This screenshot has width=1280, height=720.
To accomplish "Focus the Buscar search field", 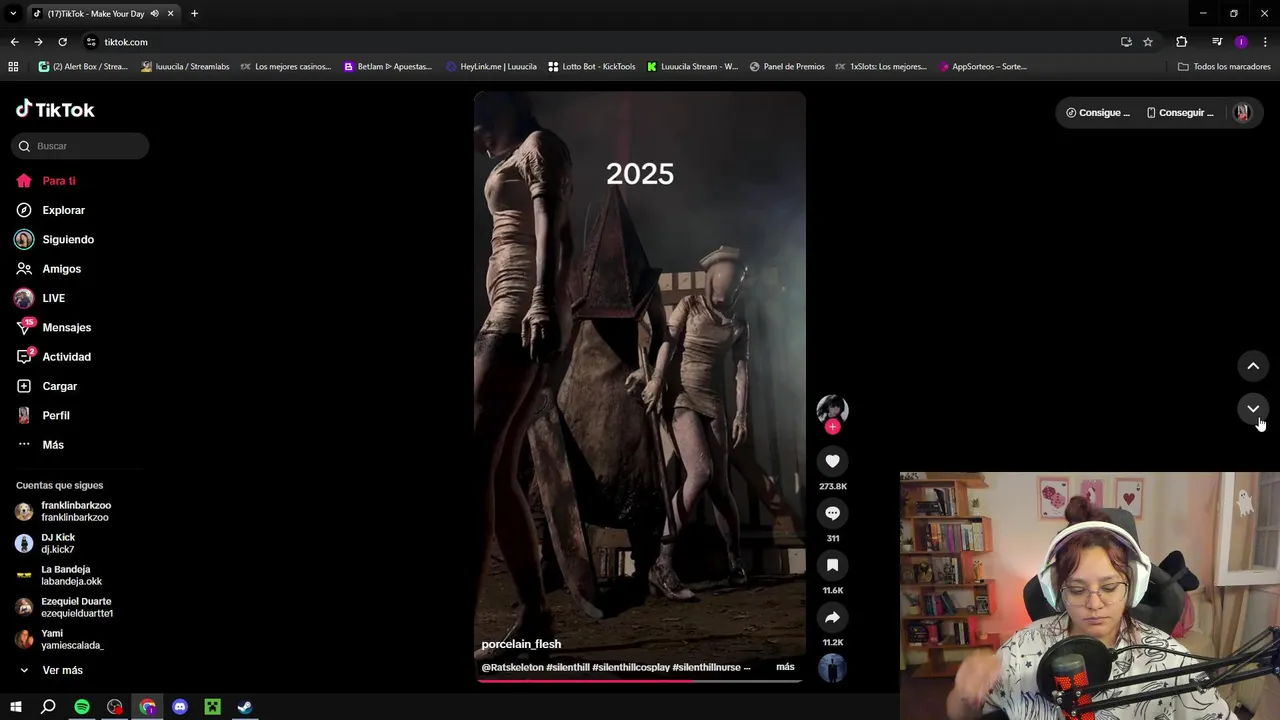I will click(80, 146).
